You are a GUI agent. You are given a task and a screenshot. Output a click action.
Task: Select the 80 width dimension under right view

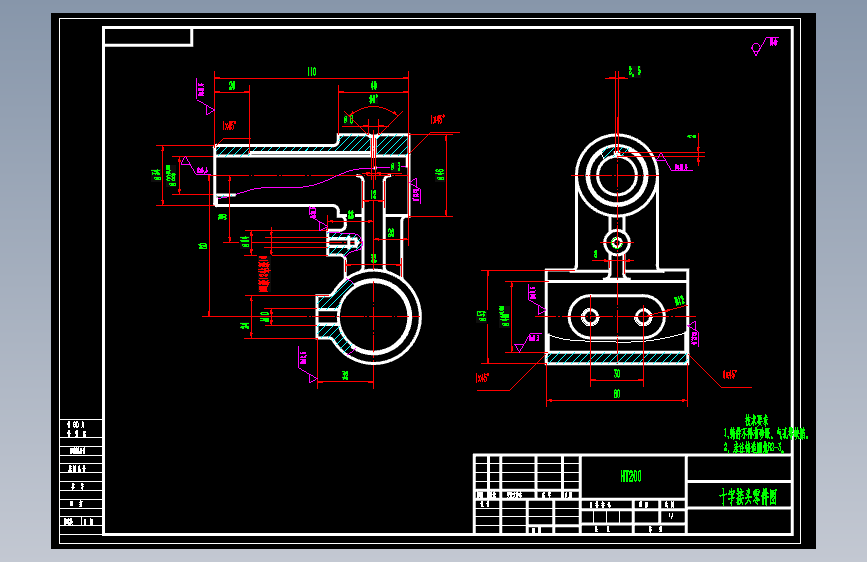617,394
